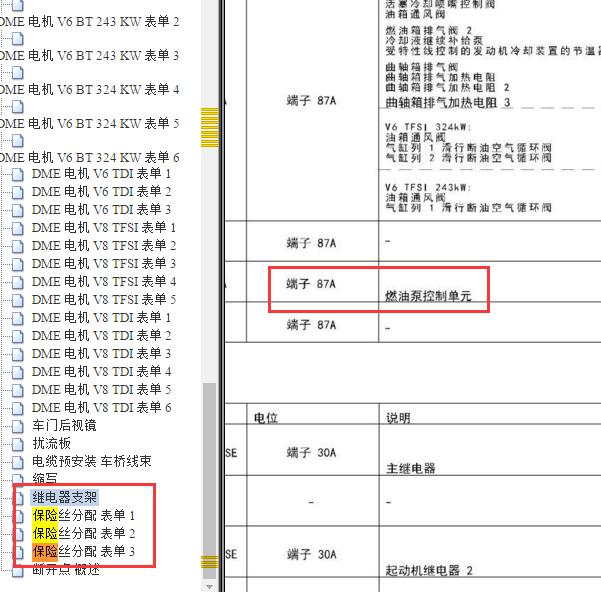Screen dimensions: 601x592
Task: Click document icon beside DME 电机 V8 TDI 表单 6
Action: pos(18,408)
